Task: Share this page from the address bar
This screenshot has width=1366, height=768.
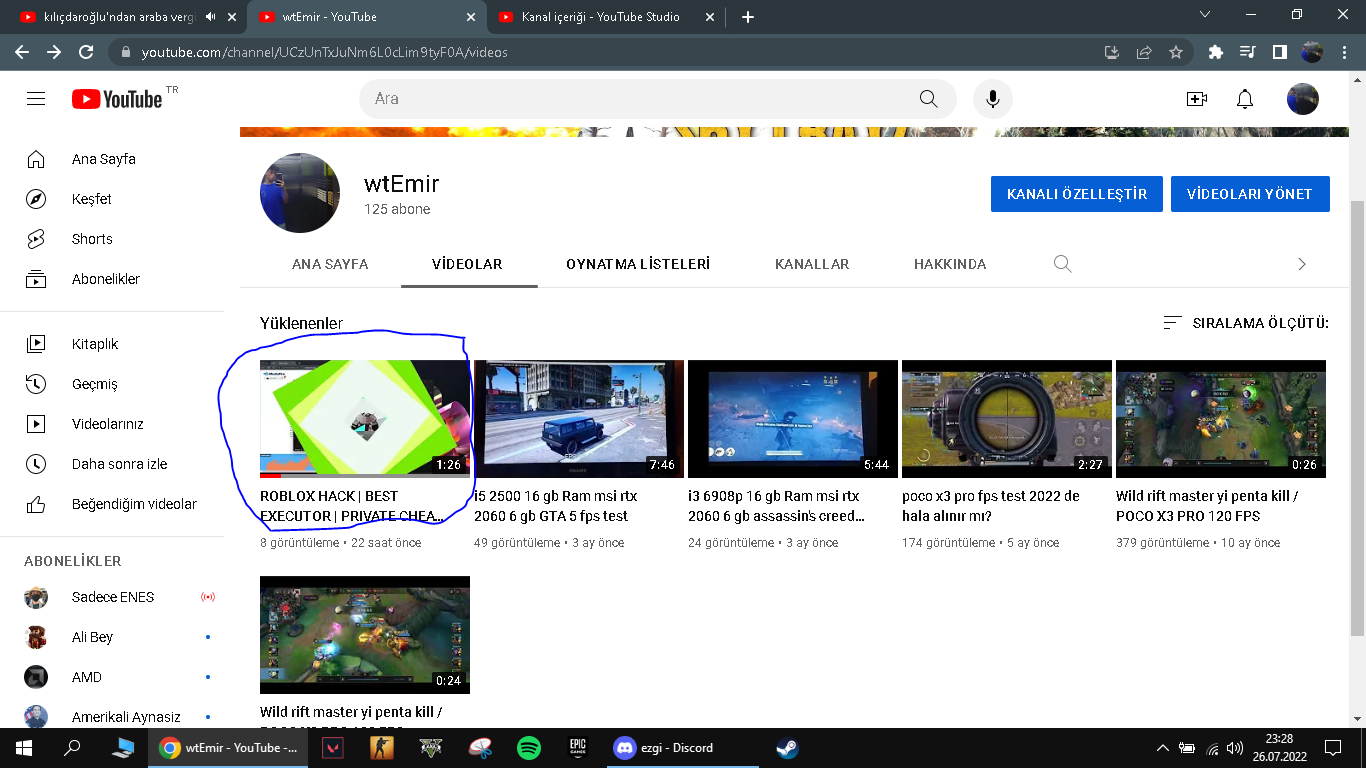Action: [1144, 52]
